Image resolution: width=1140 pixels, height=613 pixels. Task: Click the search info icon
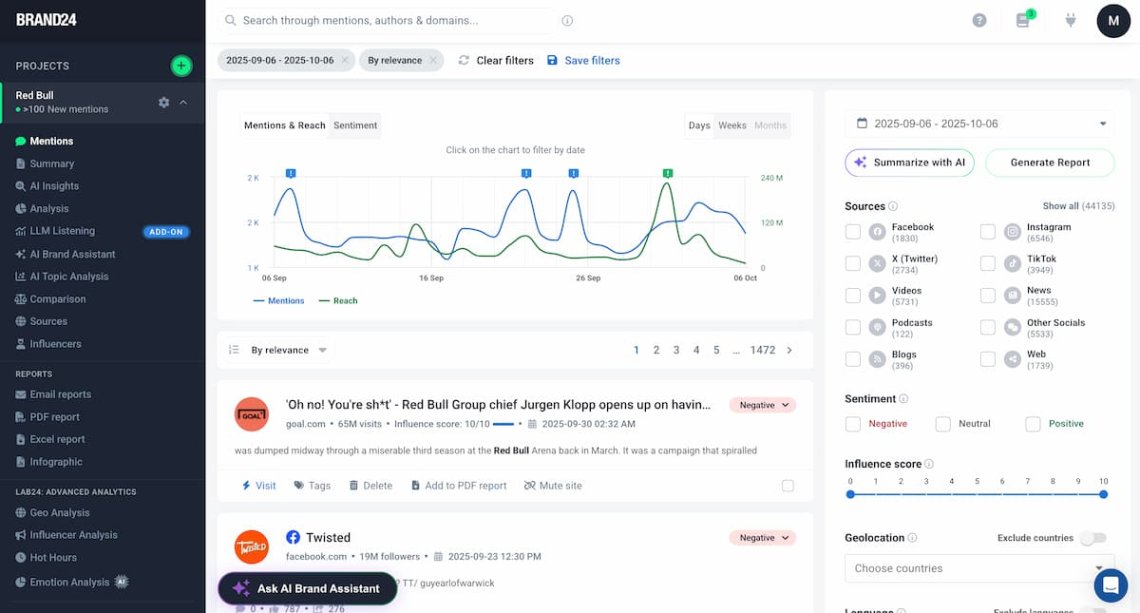[x=567, y=20]
